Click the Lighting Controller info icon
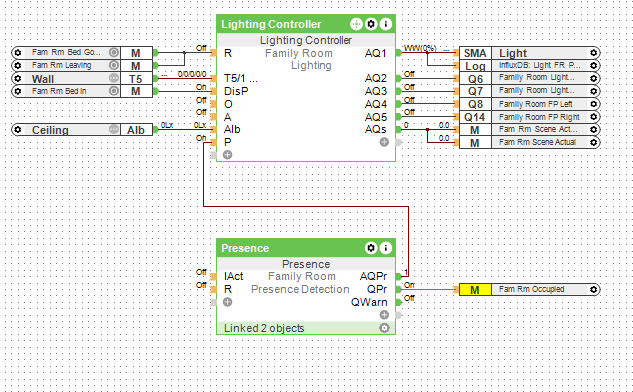 click(x=386, y=24)
